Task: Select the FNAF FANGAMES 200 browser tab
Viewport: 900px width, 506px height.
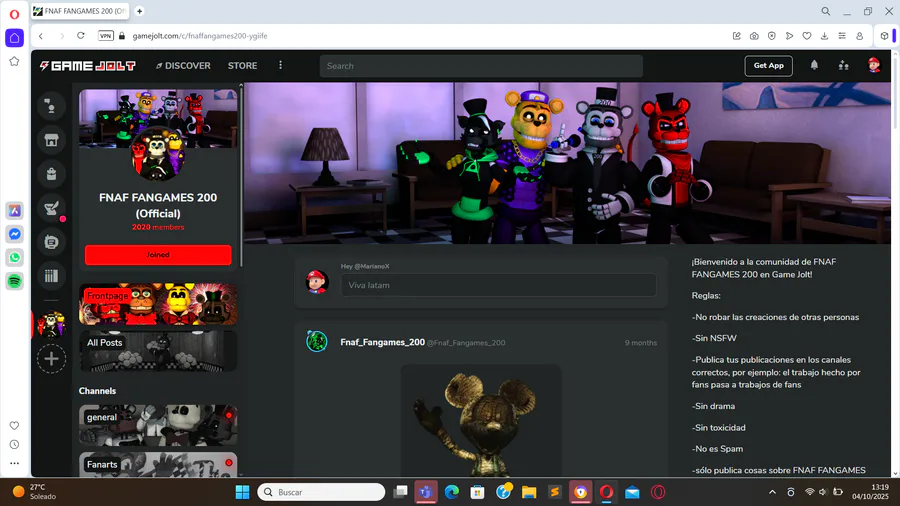Action: coord(80,11)
